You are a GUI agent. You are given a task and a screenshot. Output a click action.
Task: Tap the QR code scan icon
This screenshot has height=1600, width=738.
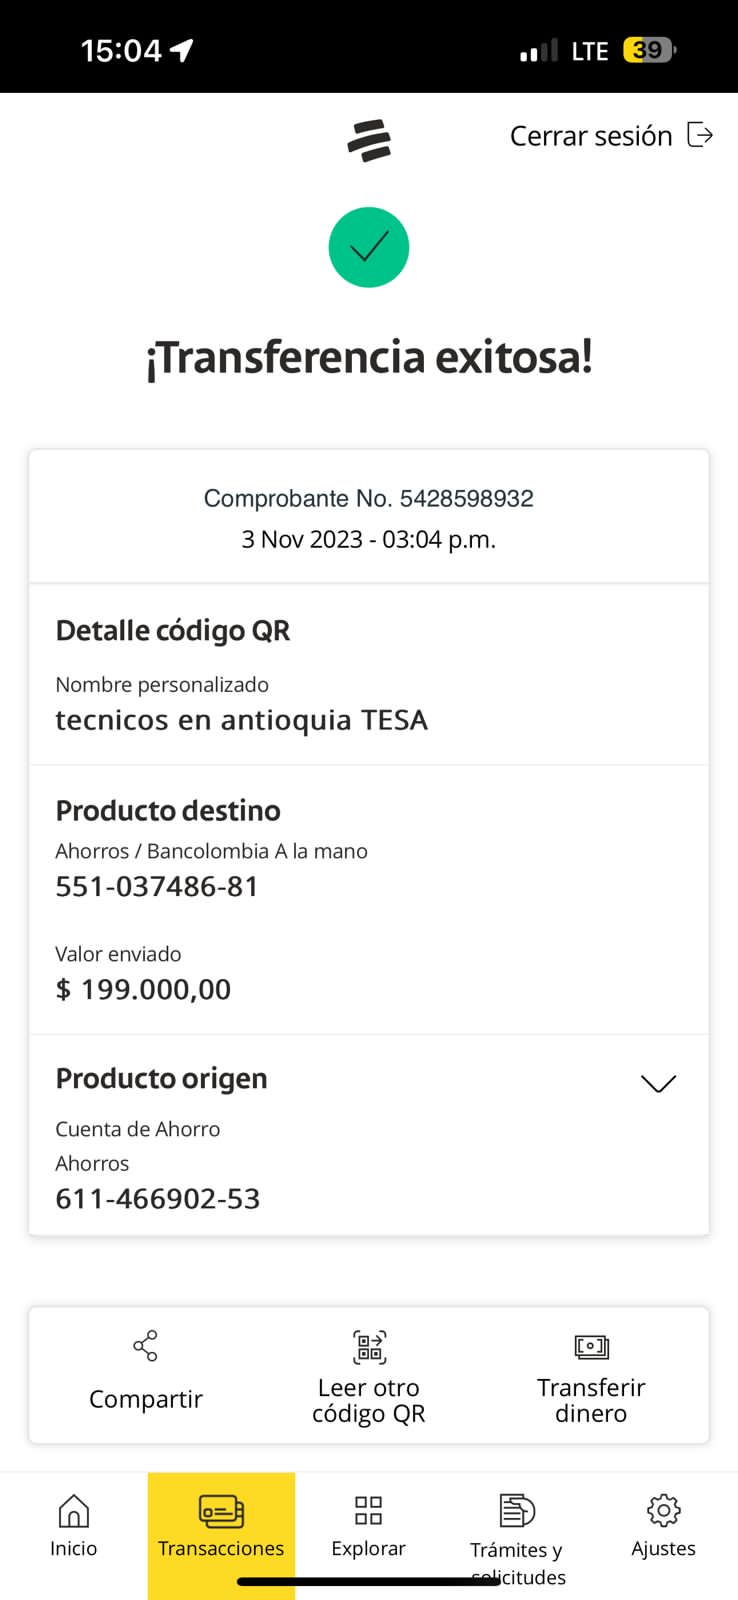(x=369, y=1347)
